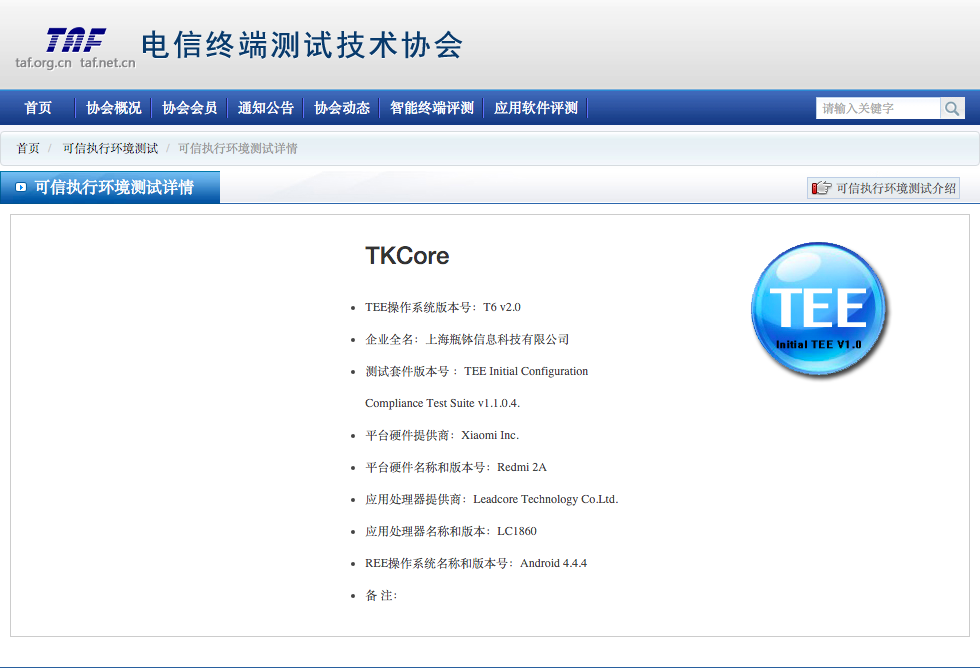Click the Redmi 2A hardware name line
The width and height of the screenshot is (980, 668).
pyautogui.click(x=456, y=467)
